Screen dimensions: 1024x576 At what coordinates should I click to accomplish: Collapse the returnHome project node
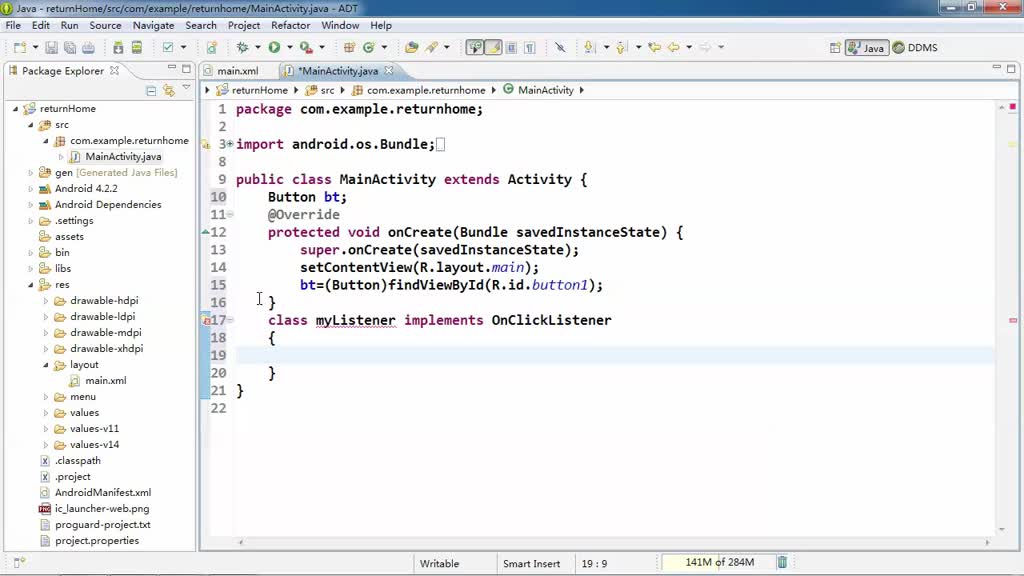coord(16,109)
